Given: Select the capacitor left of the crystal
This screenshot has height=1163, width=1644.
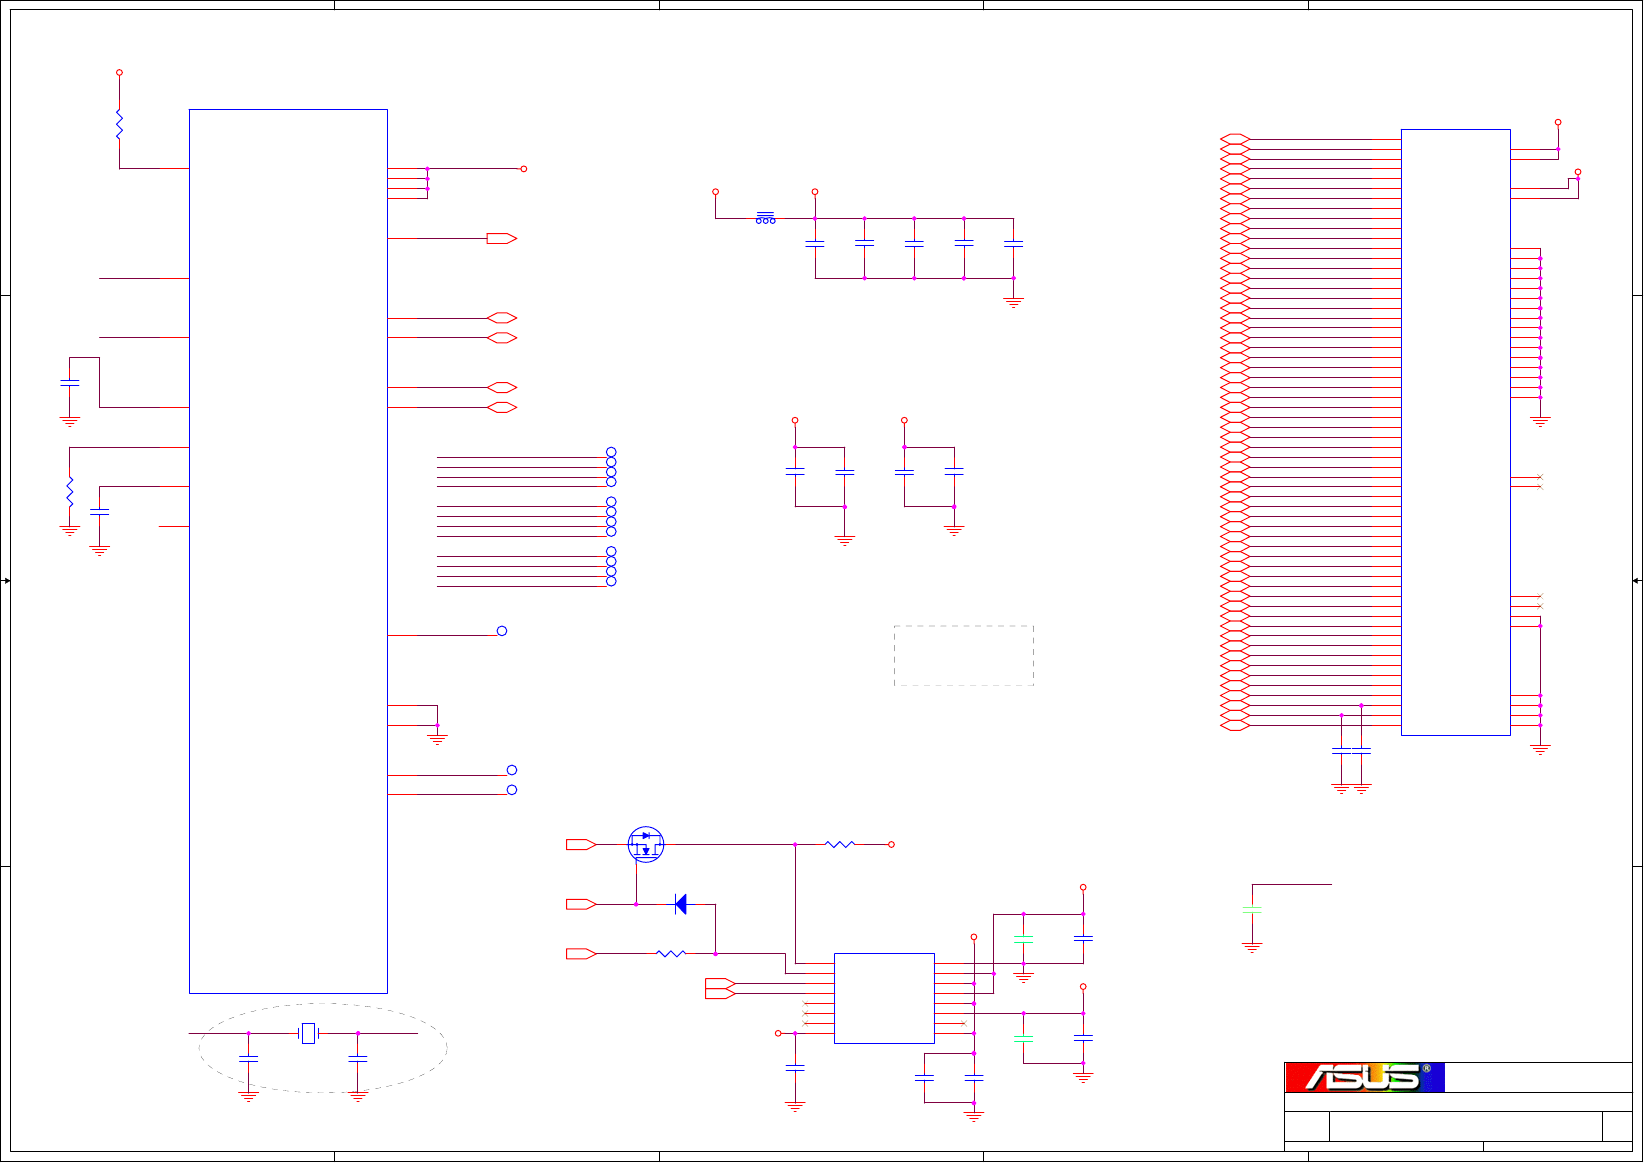Looking at the screenshot, I should point(248,1057).
